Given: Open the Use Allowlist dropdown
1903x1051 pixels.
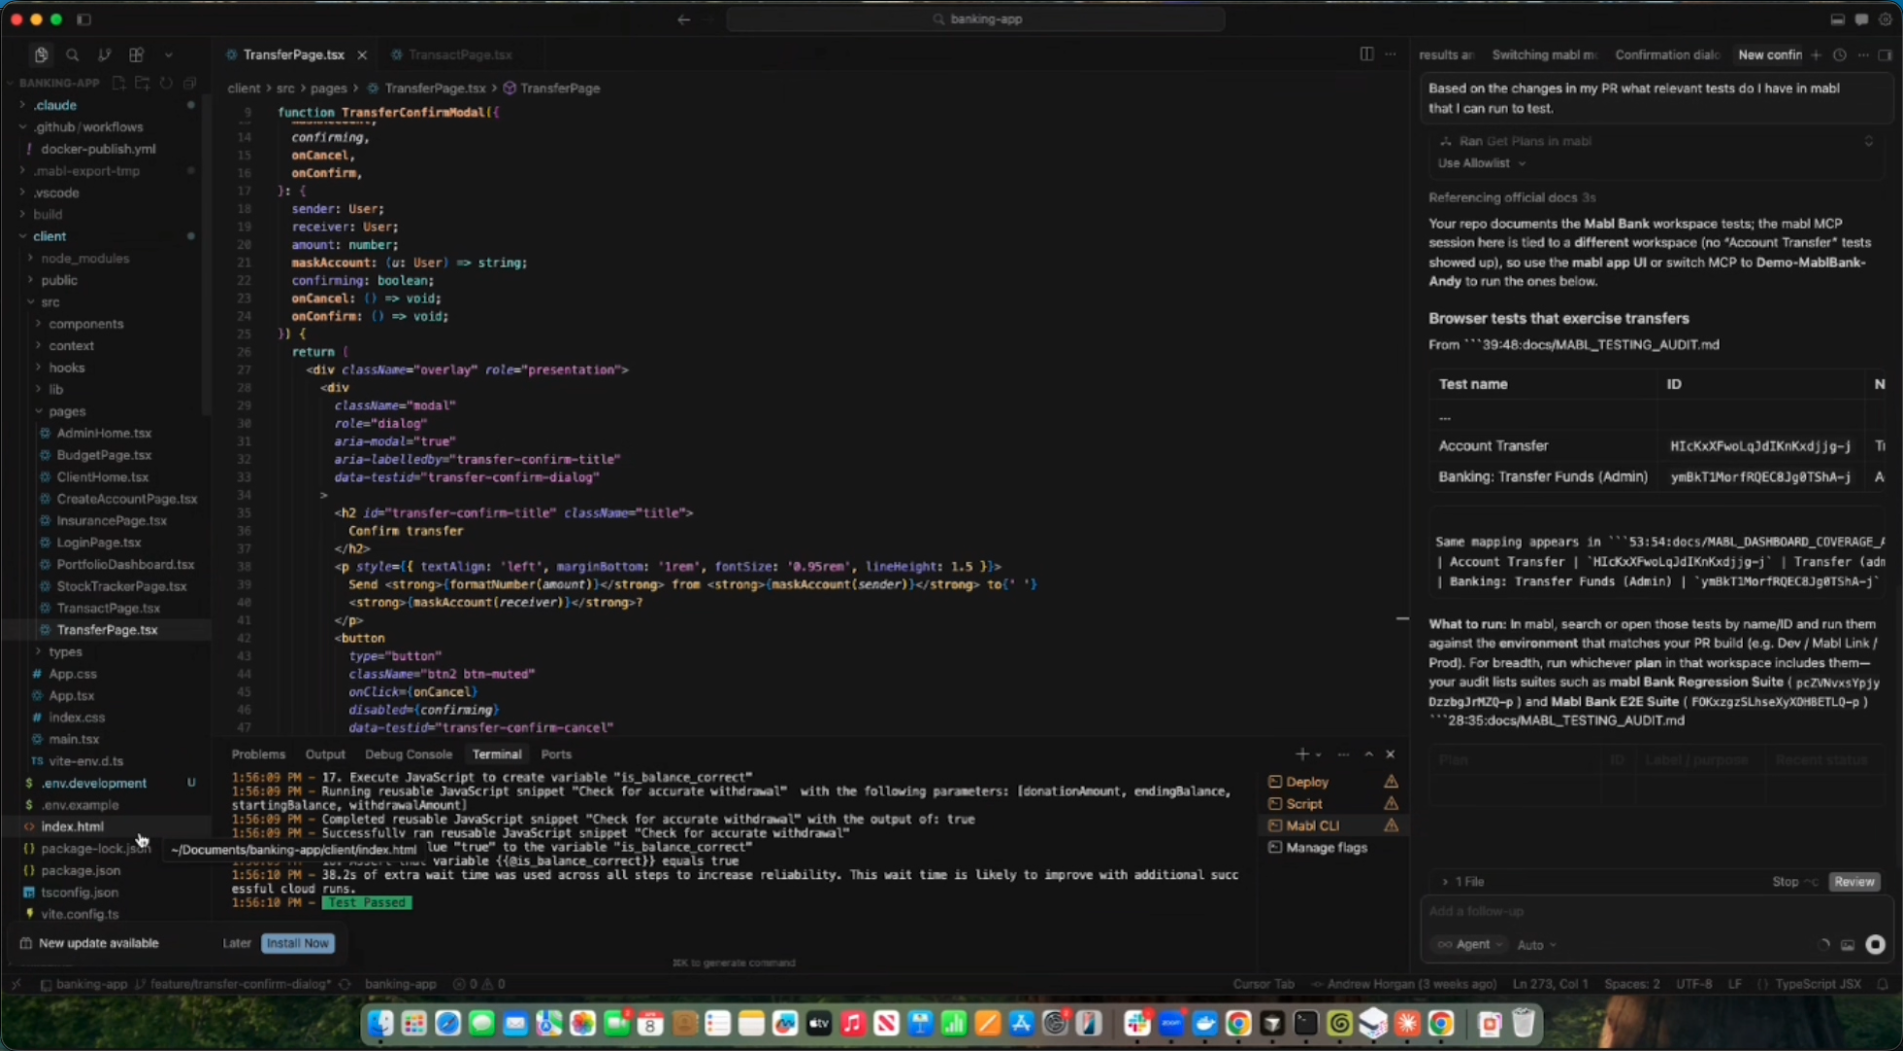Looking at the screenshot, I should point(1481,163).
